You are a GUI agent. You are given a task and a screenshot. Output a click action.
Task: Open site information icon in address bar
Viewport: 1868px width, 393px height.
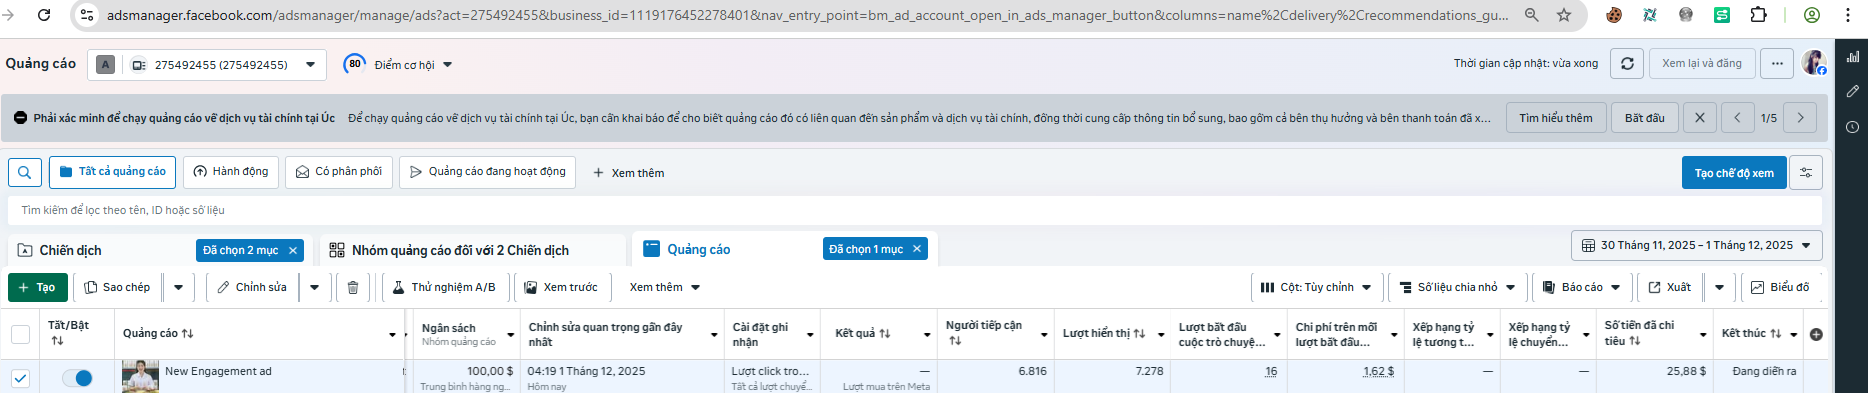pos(87,15)
